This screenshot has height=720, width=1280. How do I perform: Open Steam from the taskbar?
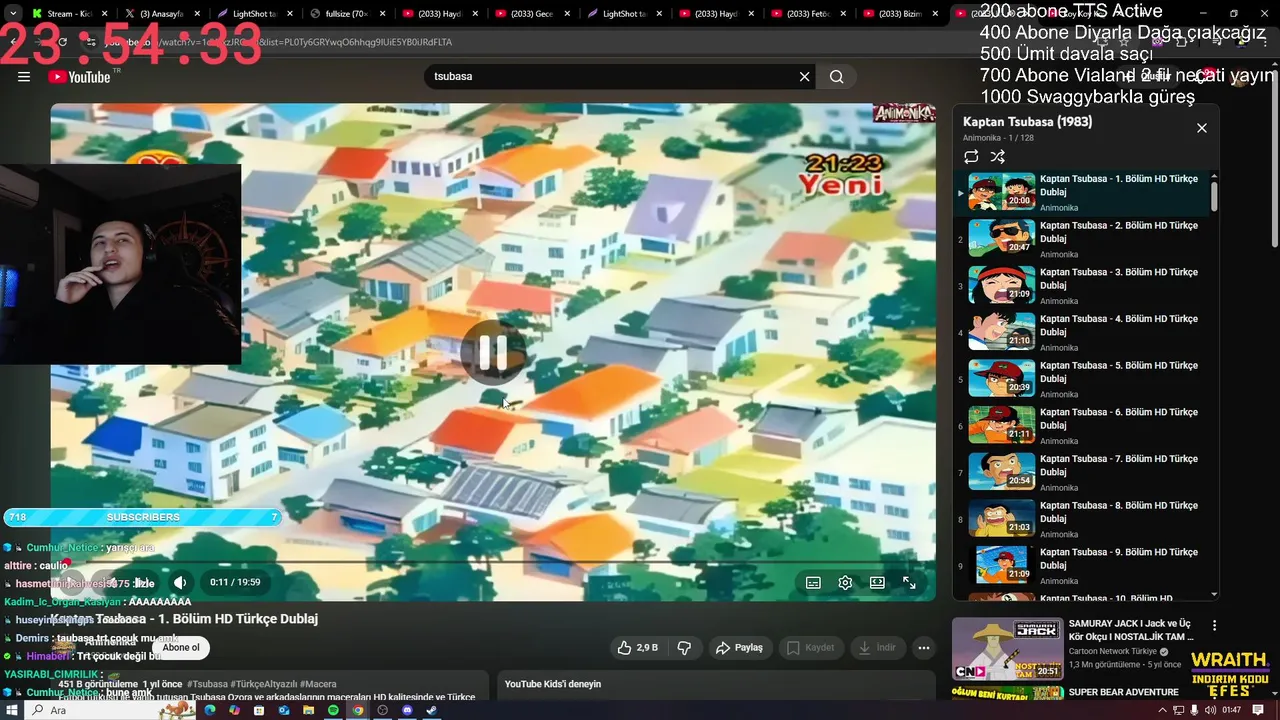point(432,710)
